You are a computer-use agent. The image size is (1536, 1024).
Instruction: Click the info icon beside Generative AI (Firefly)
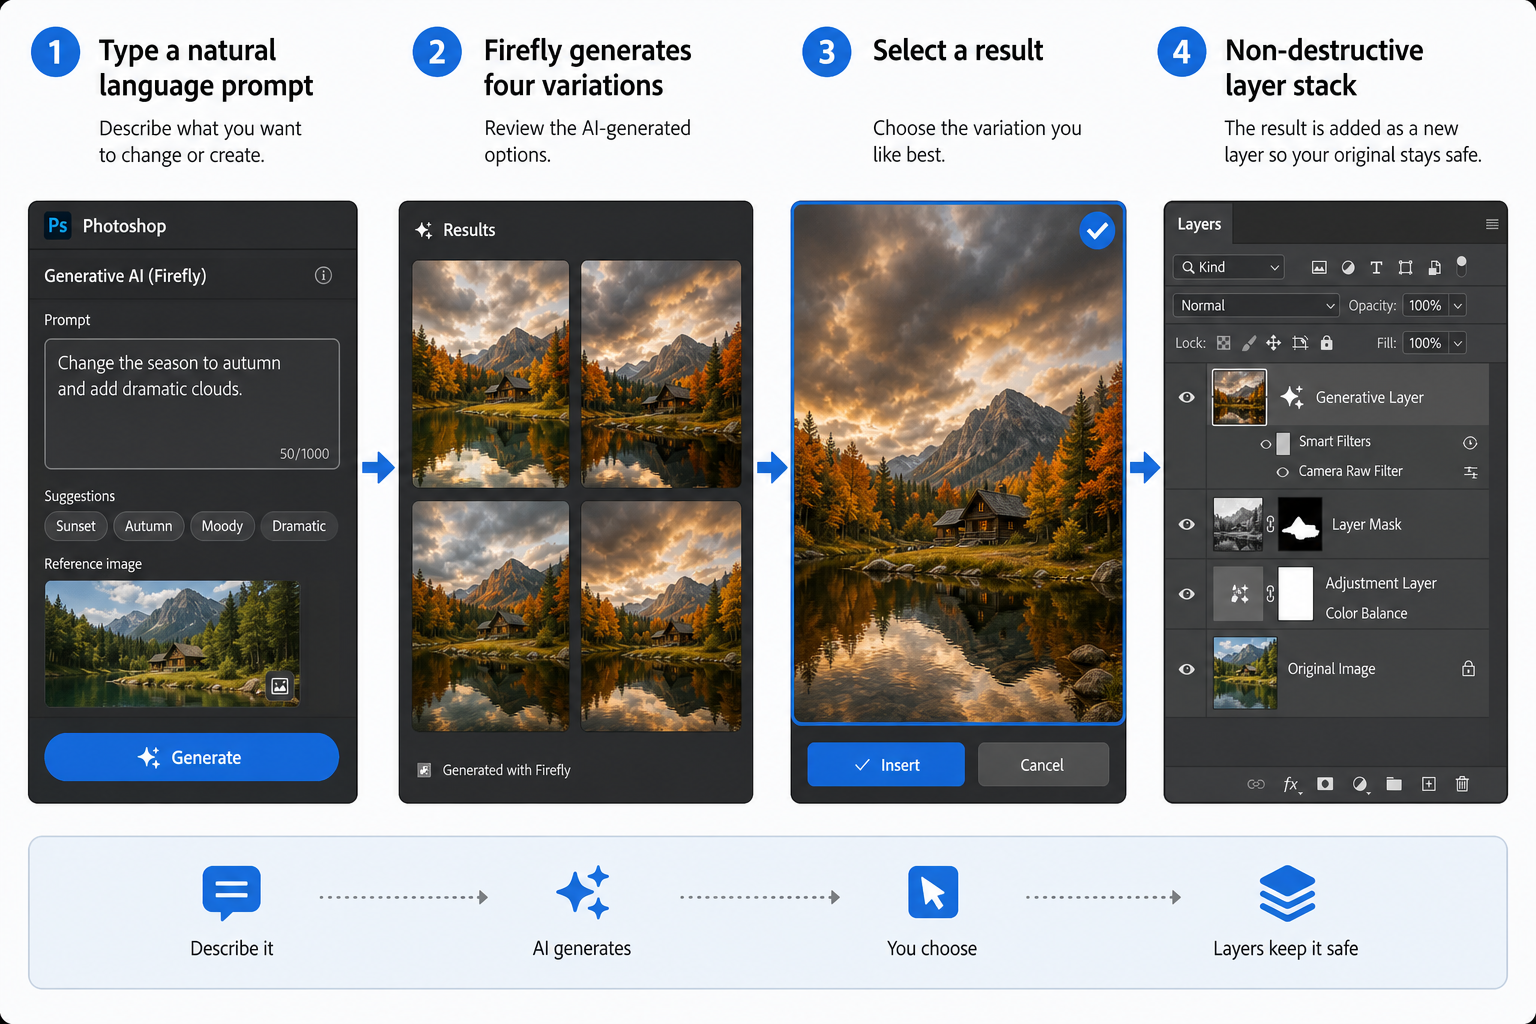coord(323,275)
